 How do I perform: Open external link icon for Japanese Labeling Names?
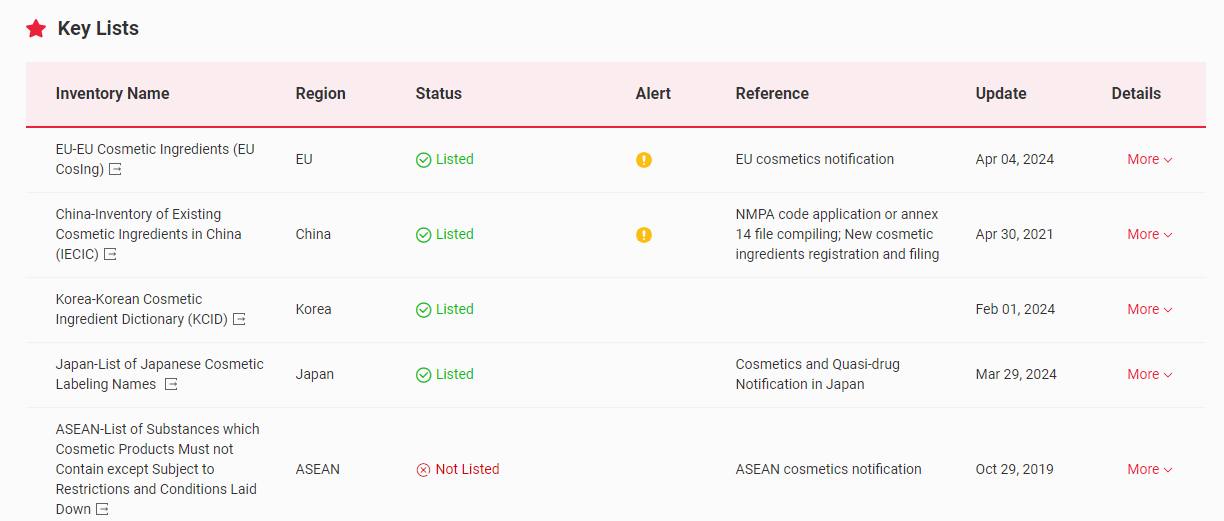tap(171, 385)
